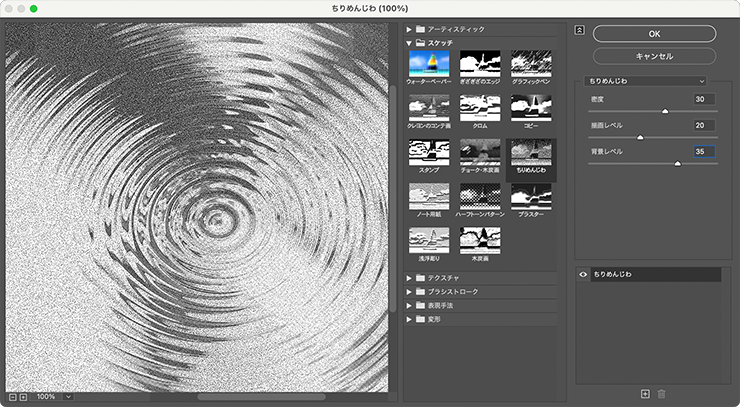
Task: Click the zoom out minus icon
Action: point(11,397)
